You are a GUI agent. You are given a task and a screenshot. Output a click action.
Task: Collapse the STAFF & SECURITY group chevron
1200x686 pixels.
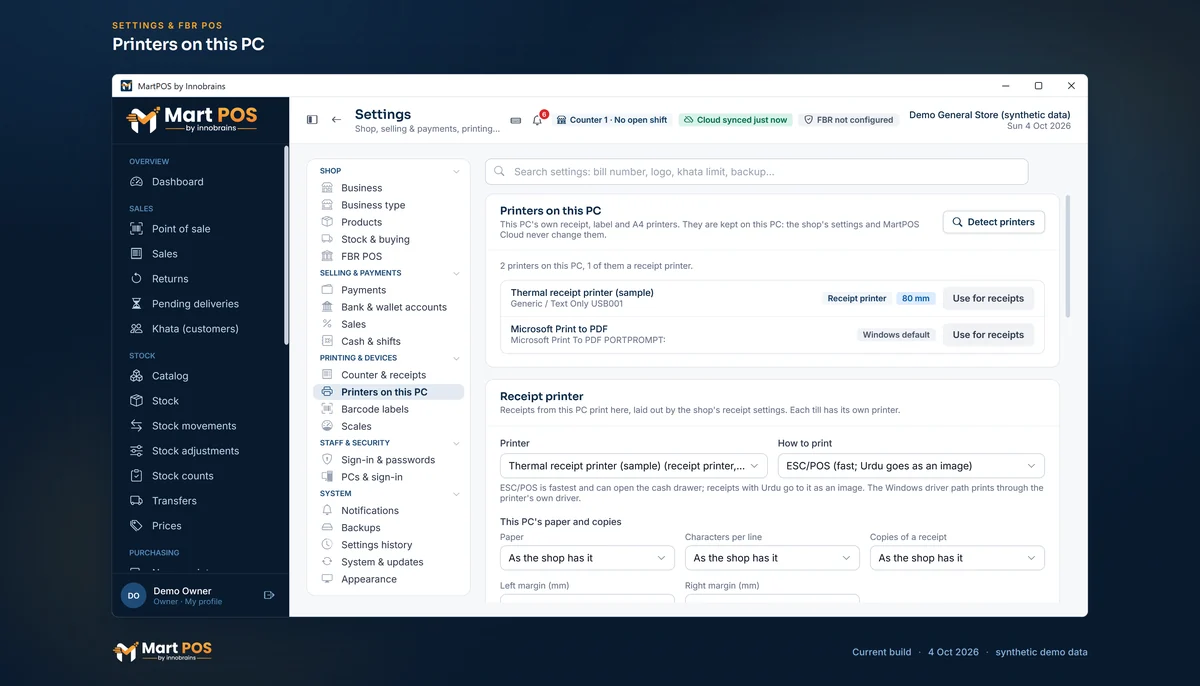tap(456, 443)
